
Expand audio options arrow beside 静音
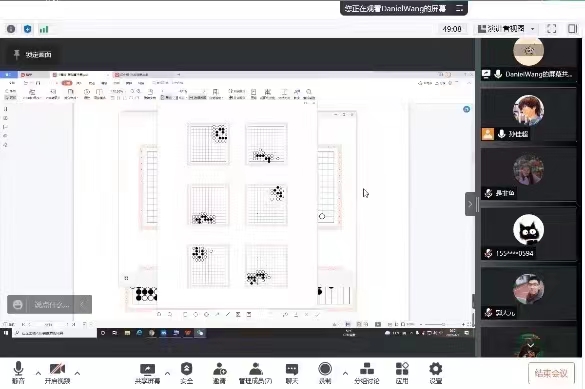[x=38, y=373]
